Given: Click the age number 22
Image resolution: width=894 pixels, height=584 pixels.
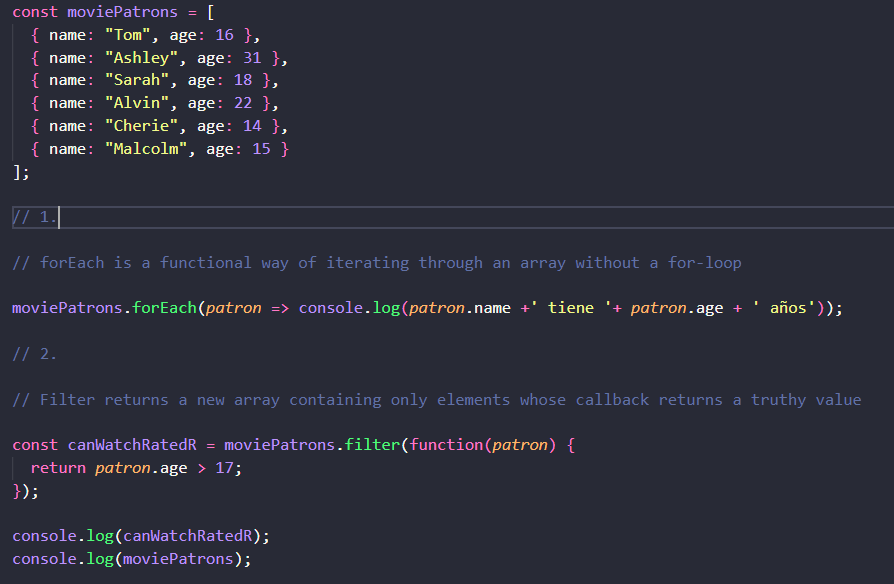Looking at the screenshot, I should pyautogui.click(x=243, y=103).
